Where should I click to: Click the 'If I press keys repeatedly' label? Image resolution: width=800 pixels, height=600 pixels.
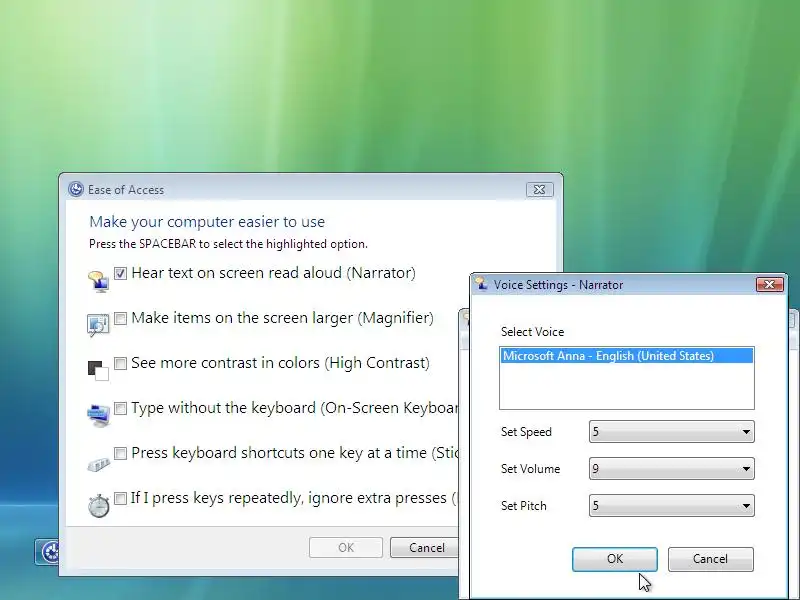click(x=294, y=497)
